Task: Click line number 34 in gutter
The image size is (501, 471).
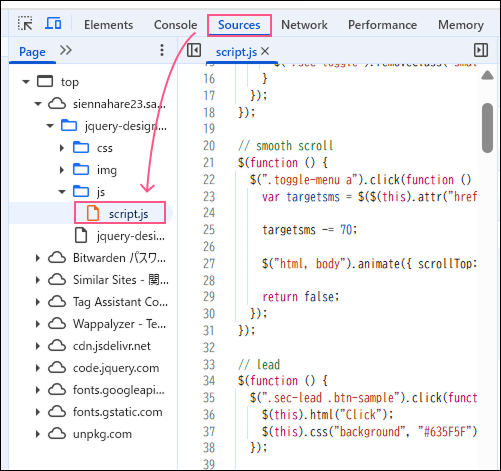Action: pyautogui.click(x=209, y=381)
